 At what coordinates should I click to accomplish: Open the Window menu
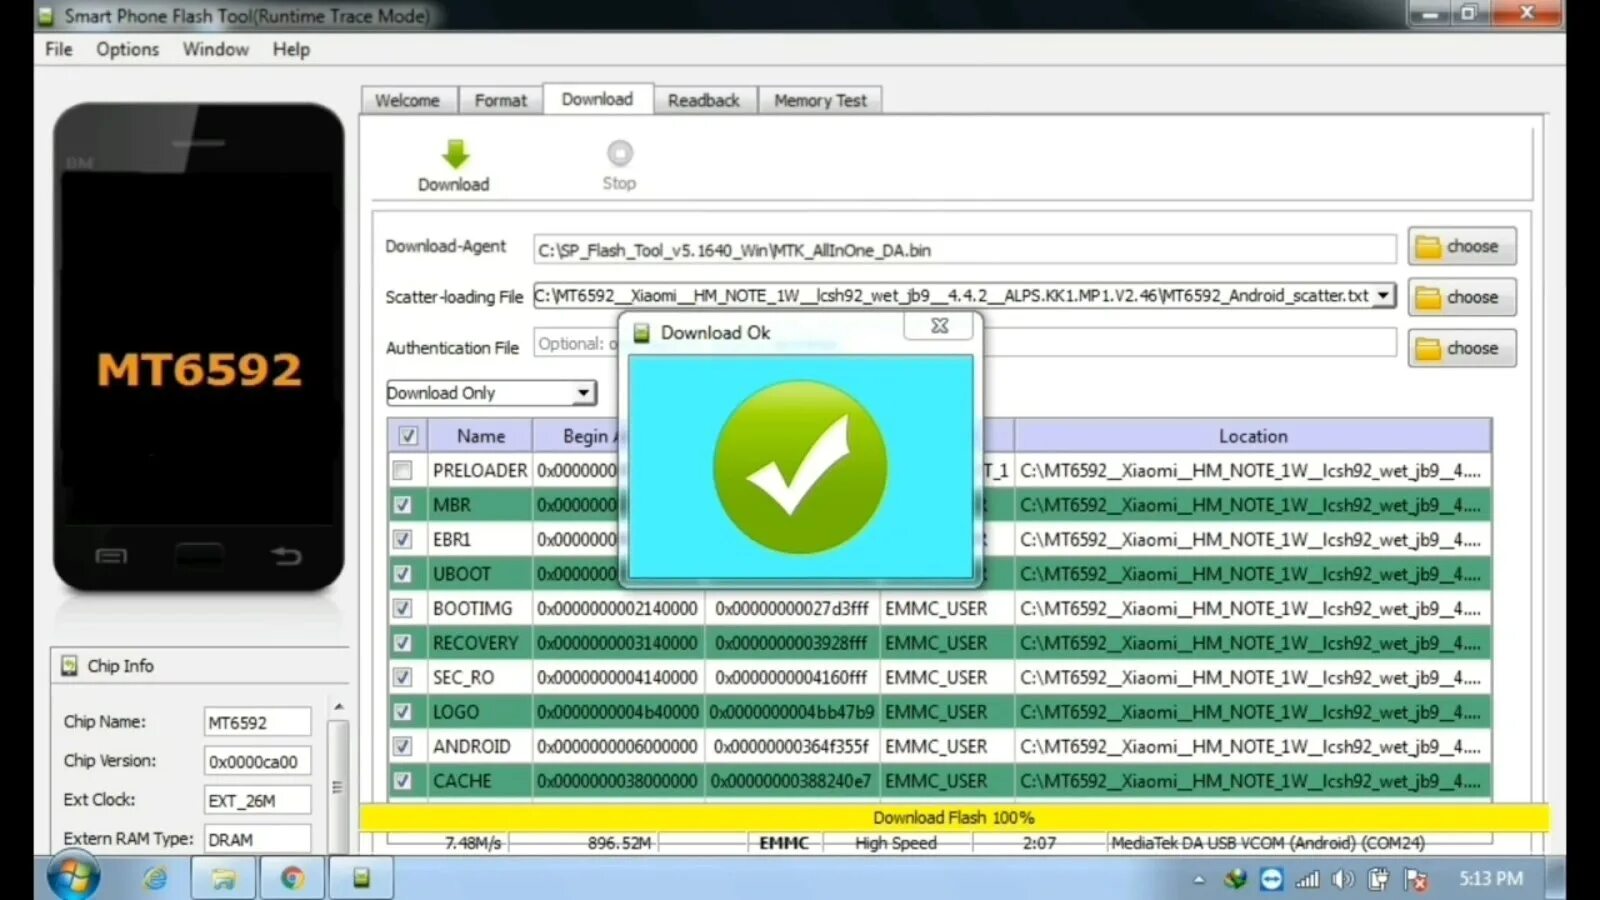point(215,49)
